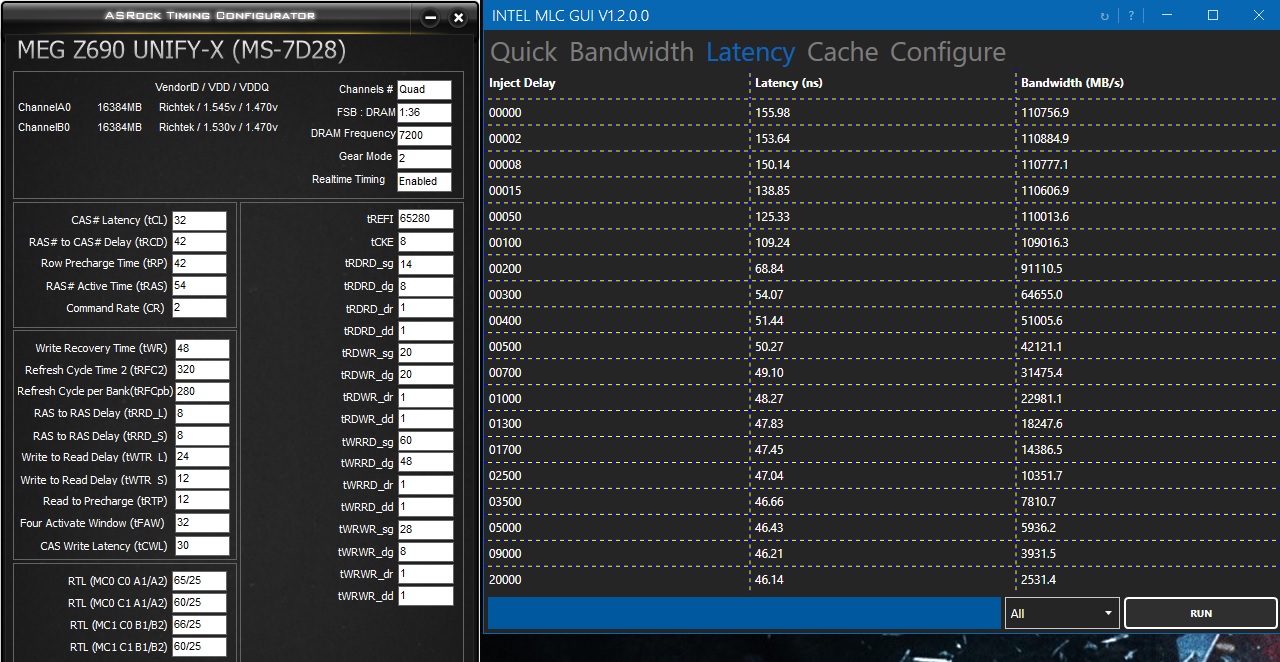
Task: Click the Latency (ns) column header
Action: point(789,83)
